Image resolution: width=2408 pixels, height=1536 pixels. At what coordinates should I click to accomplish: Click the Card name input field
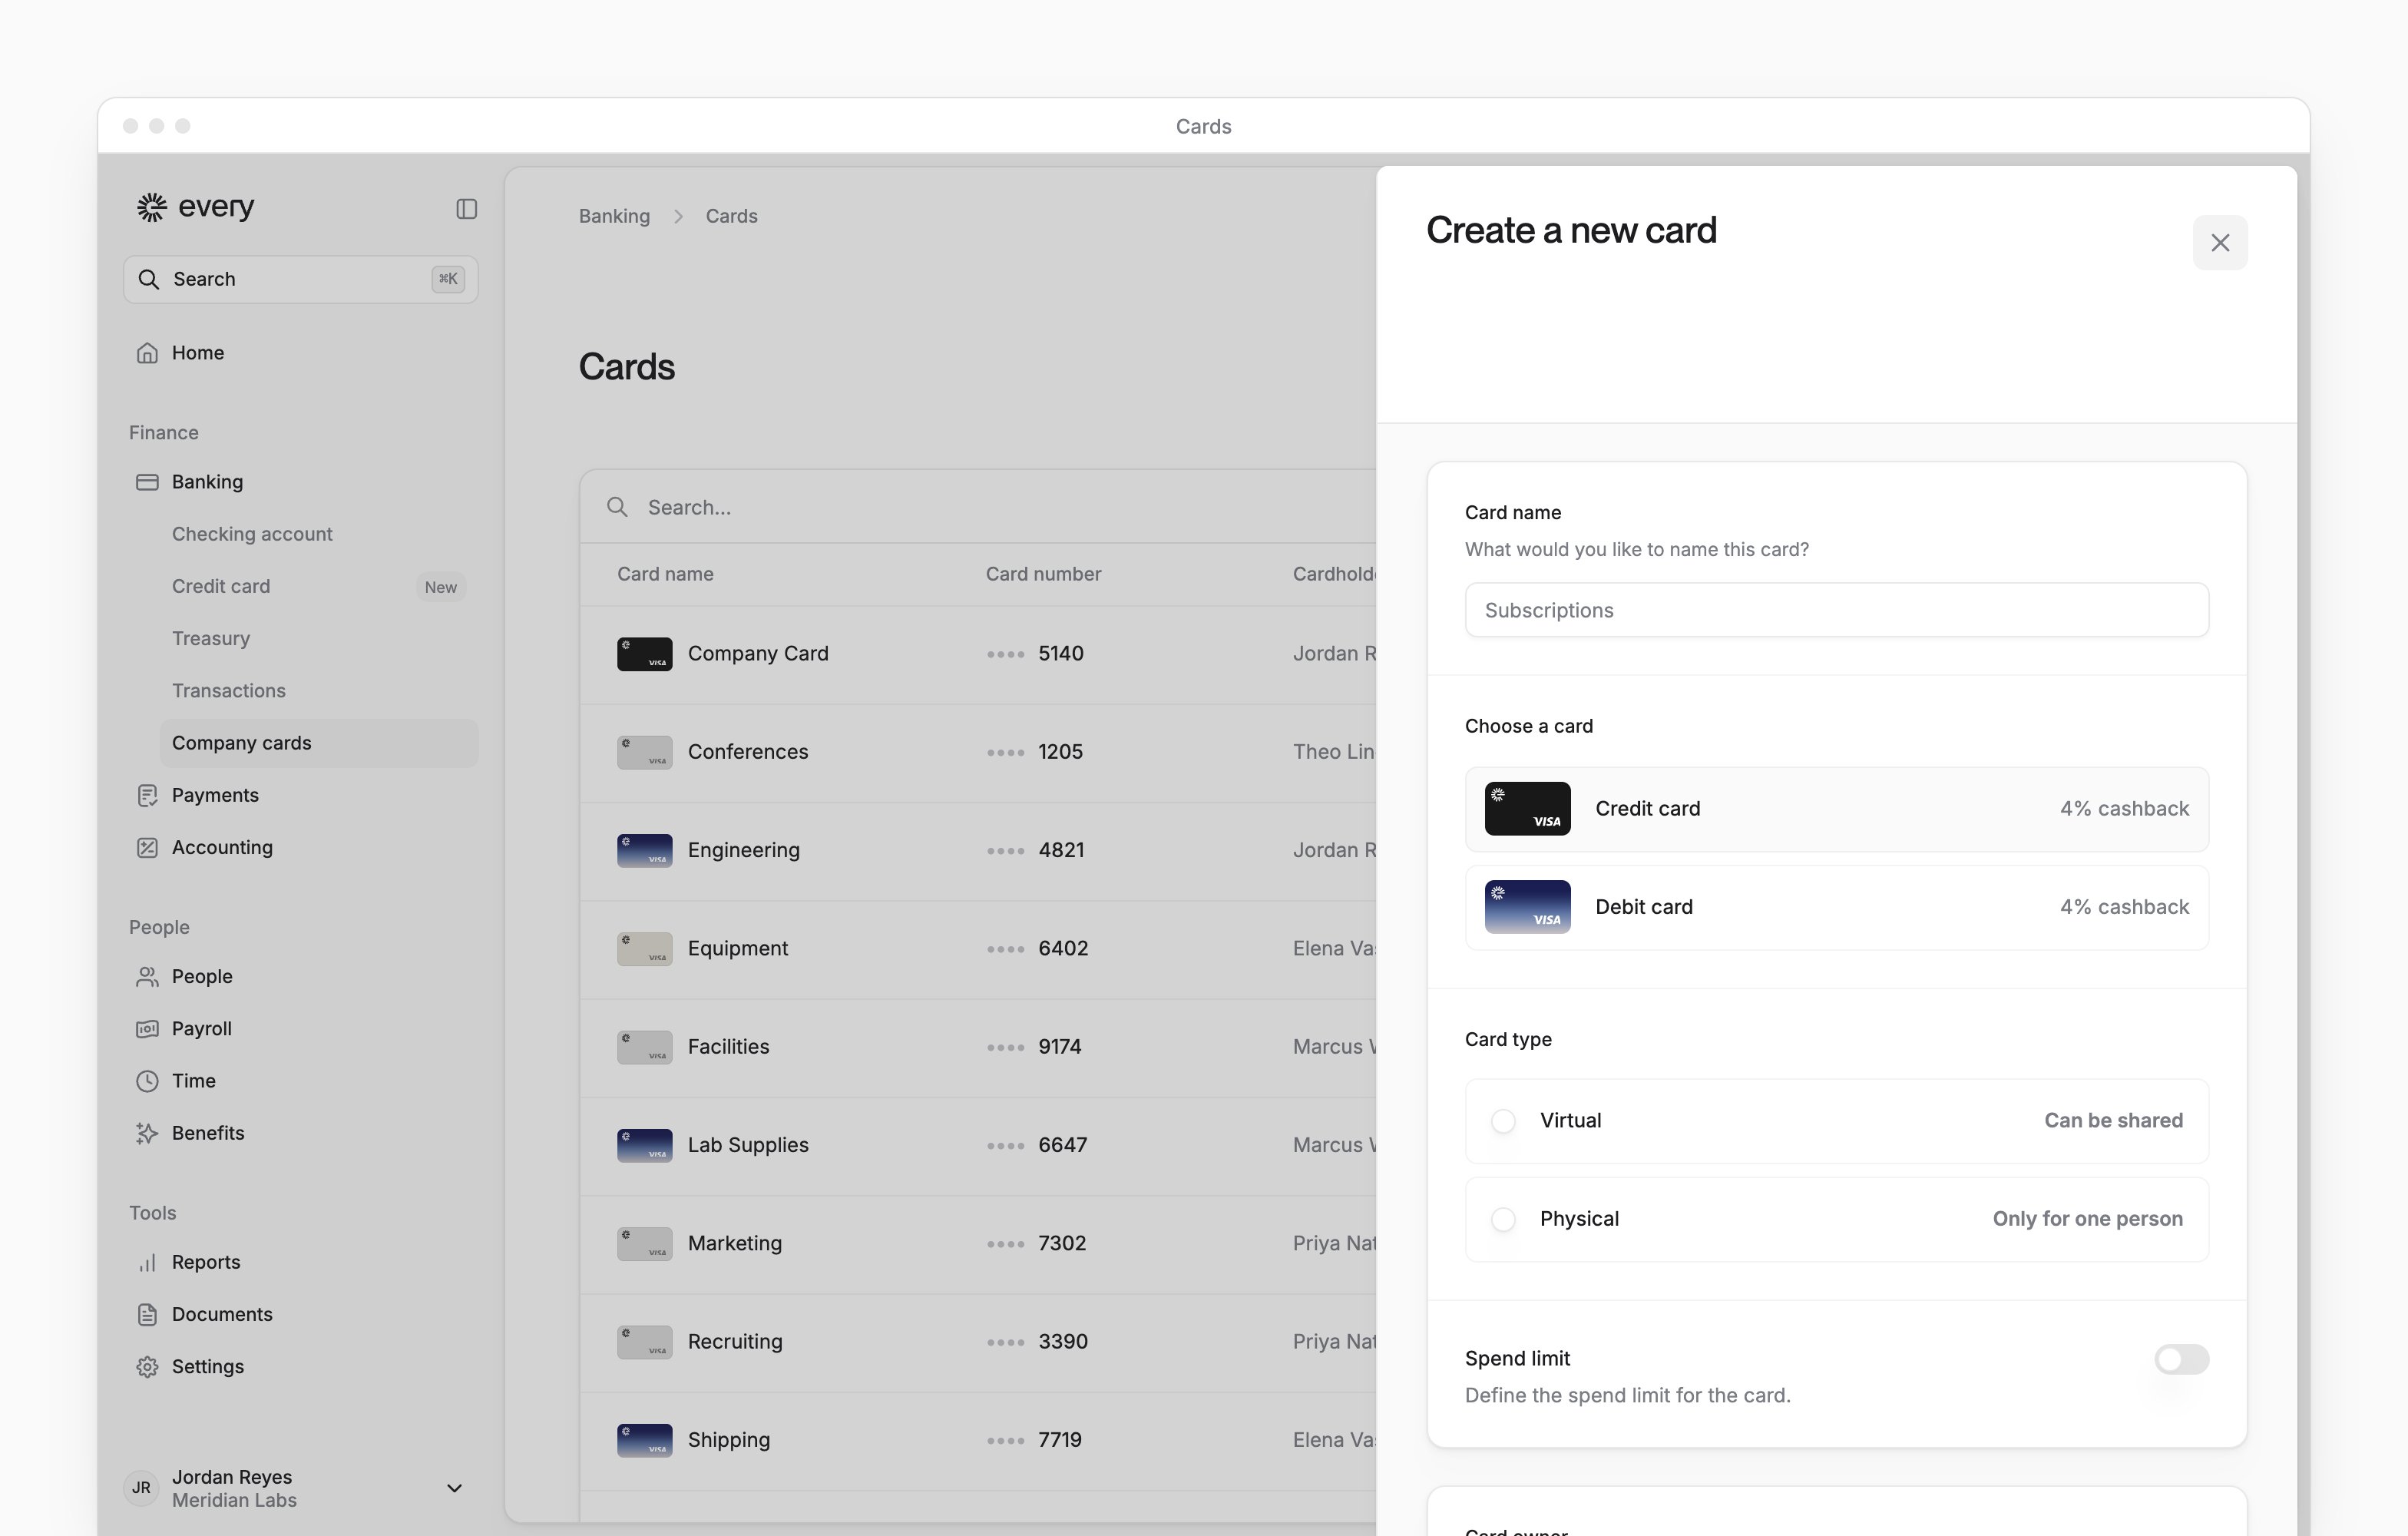1836,610
